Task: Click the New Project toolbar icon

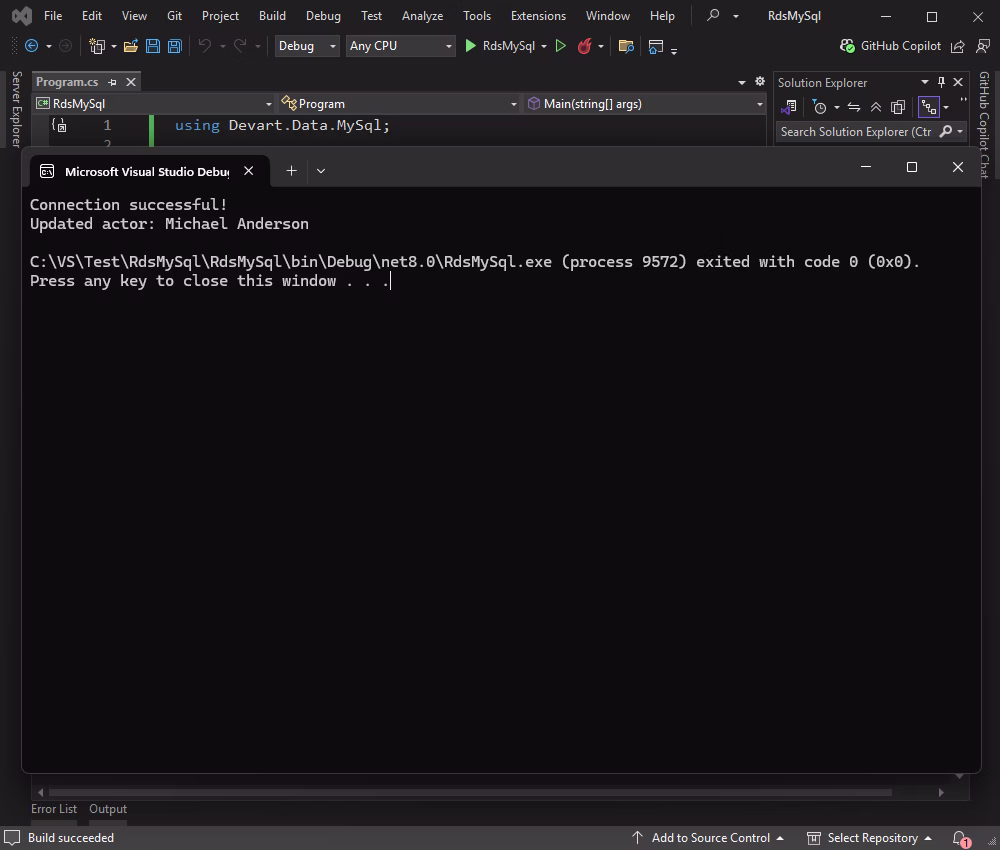Action: (98, 46)
